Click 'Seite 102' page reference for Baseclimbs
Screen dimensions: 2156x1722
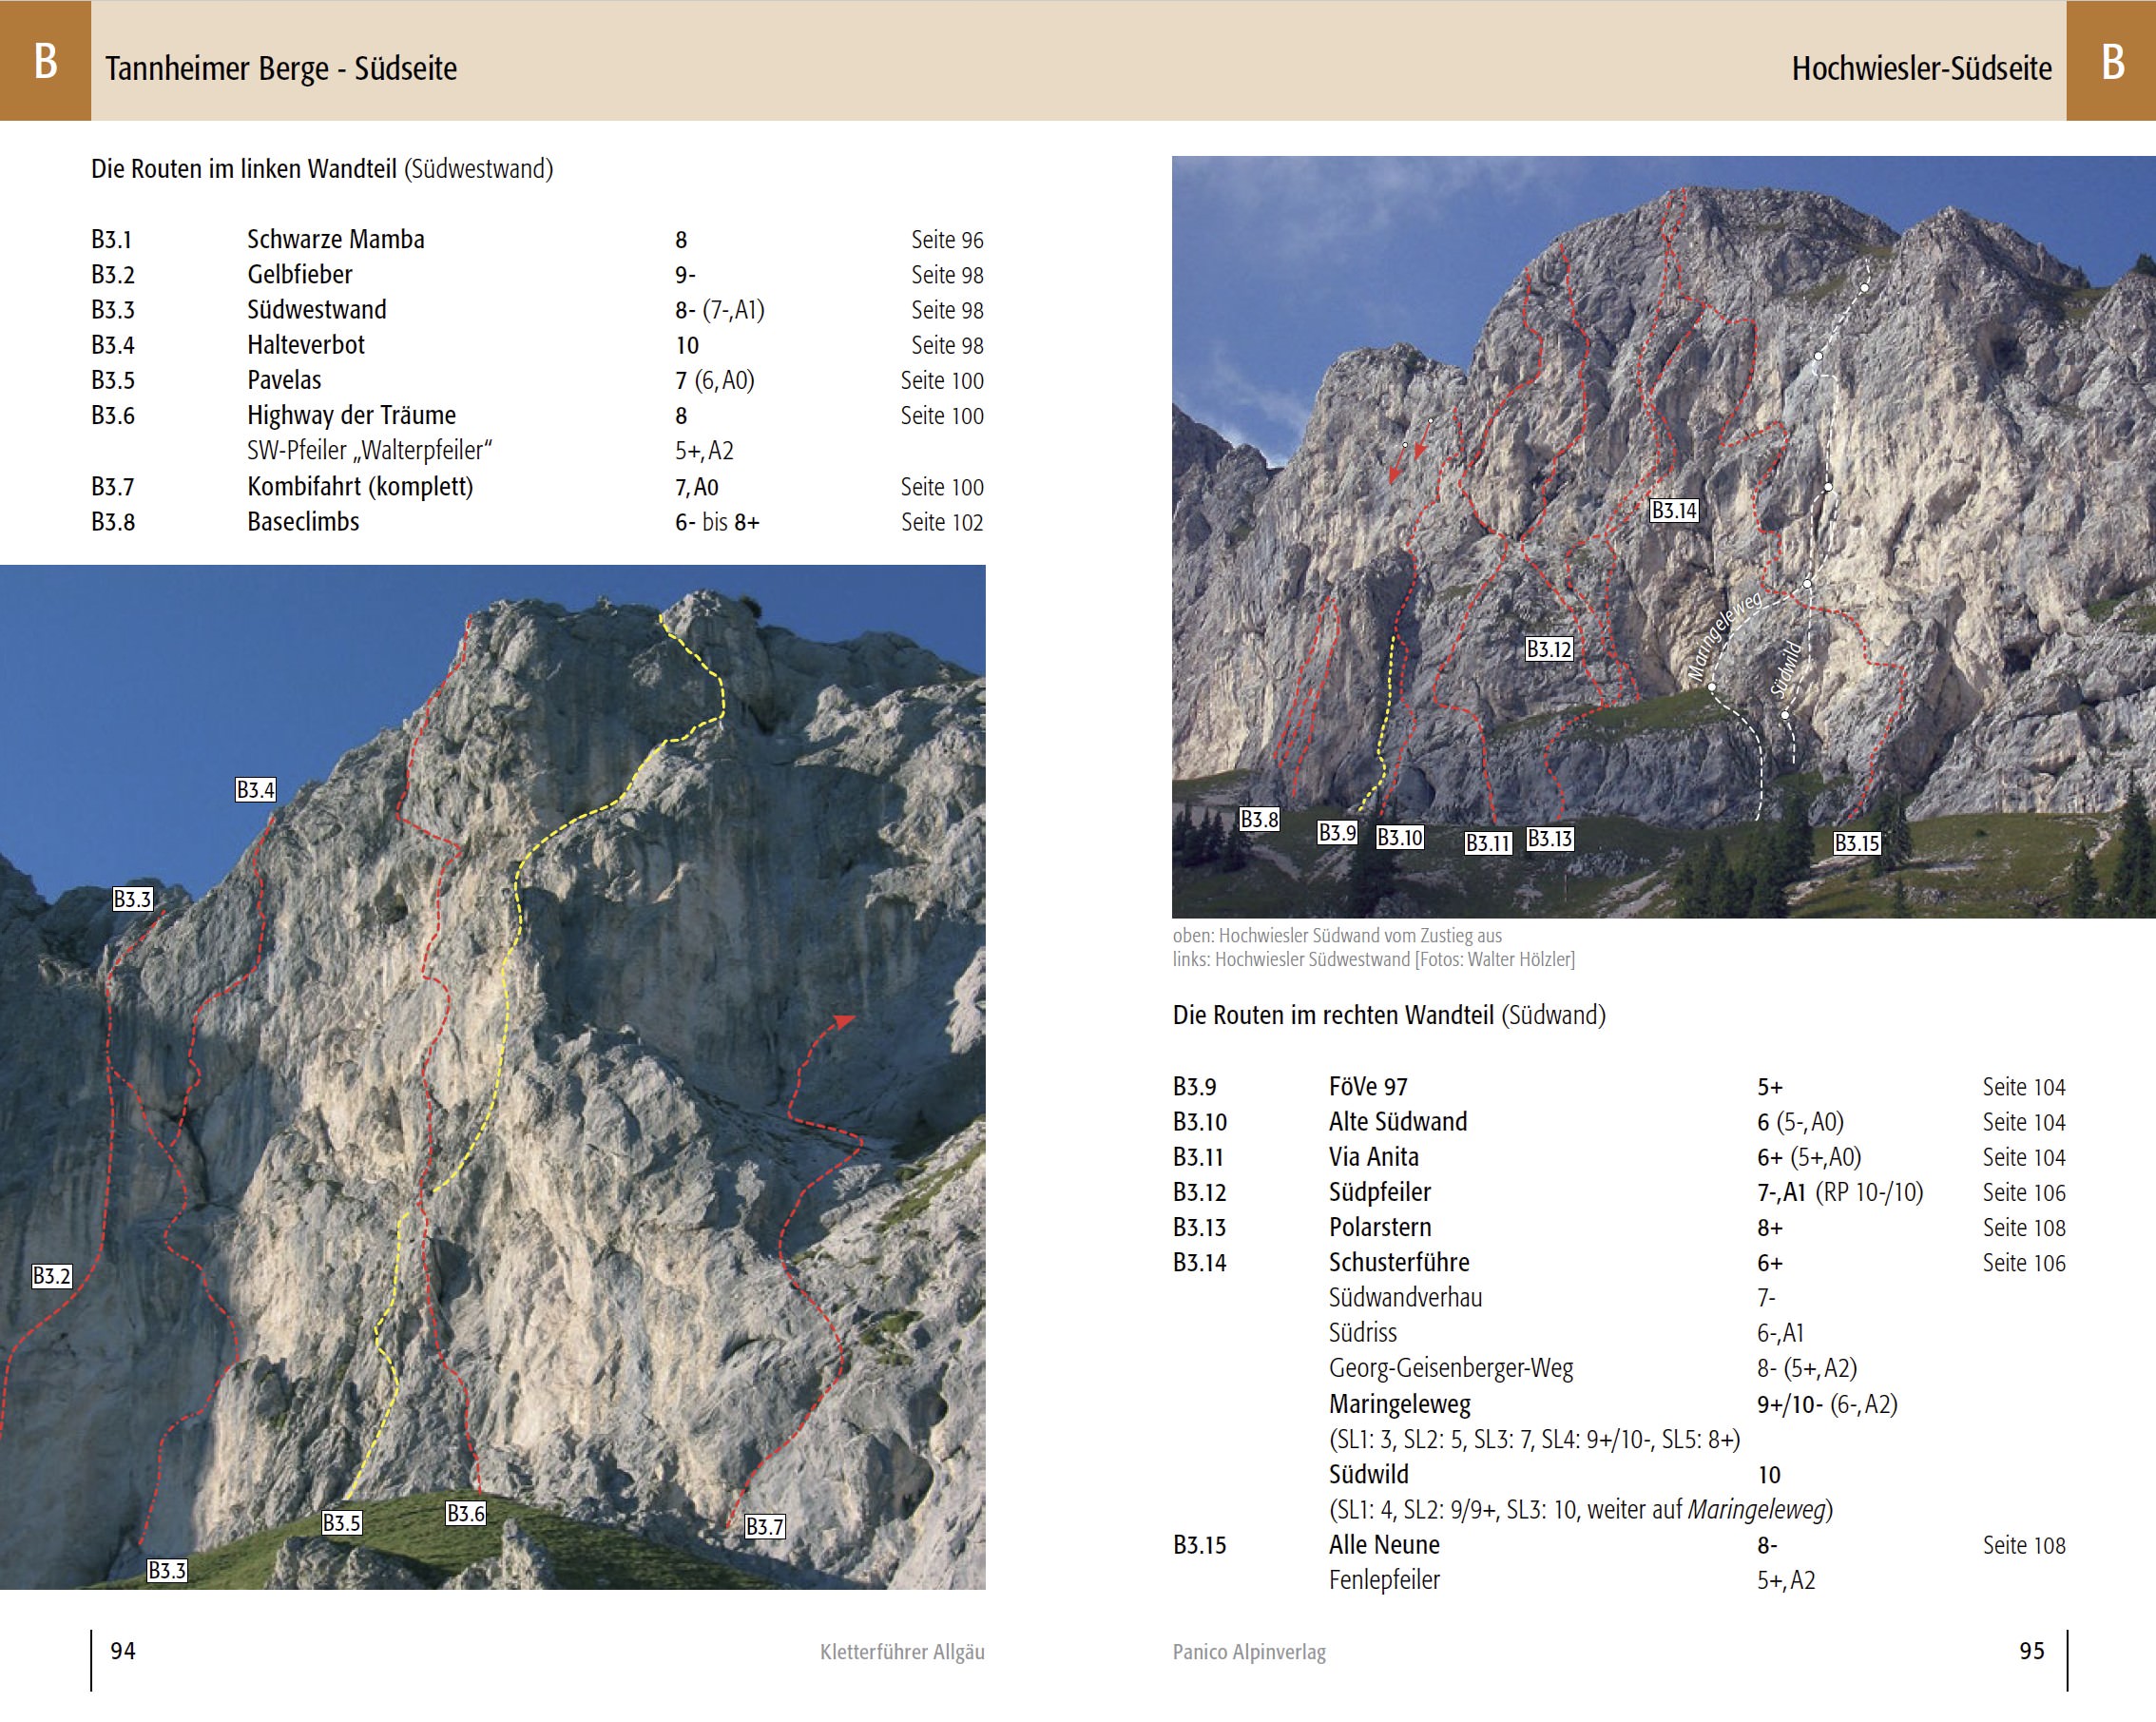click(x=942, y=522)
